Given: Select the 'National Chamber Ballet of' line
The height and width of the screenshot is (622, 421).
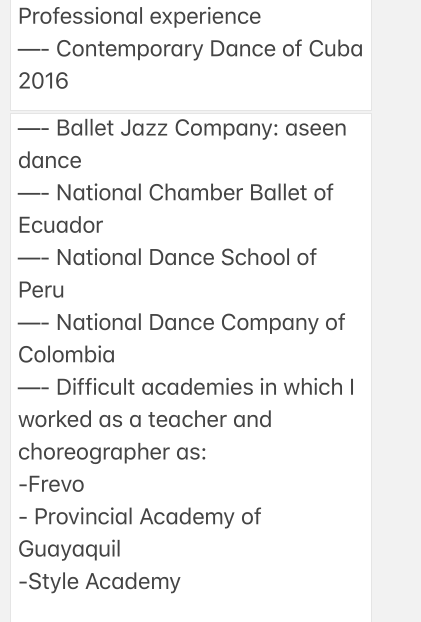Looking at the screenshot, I should (x=176, y=193).
